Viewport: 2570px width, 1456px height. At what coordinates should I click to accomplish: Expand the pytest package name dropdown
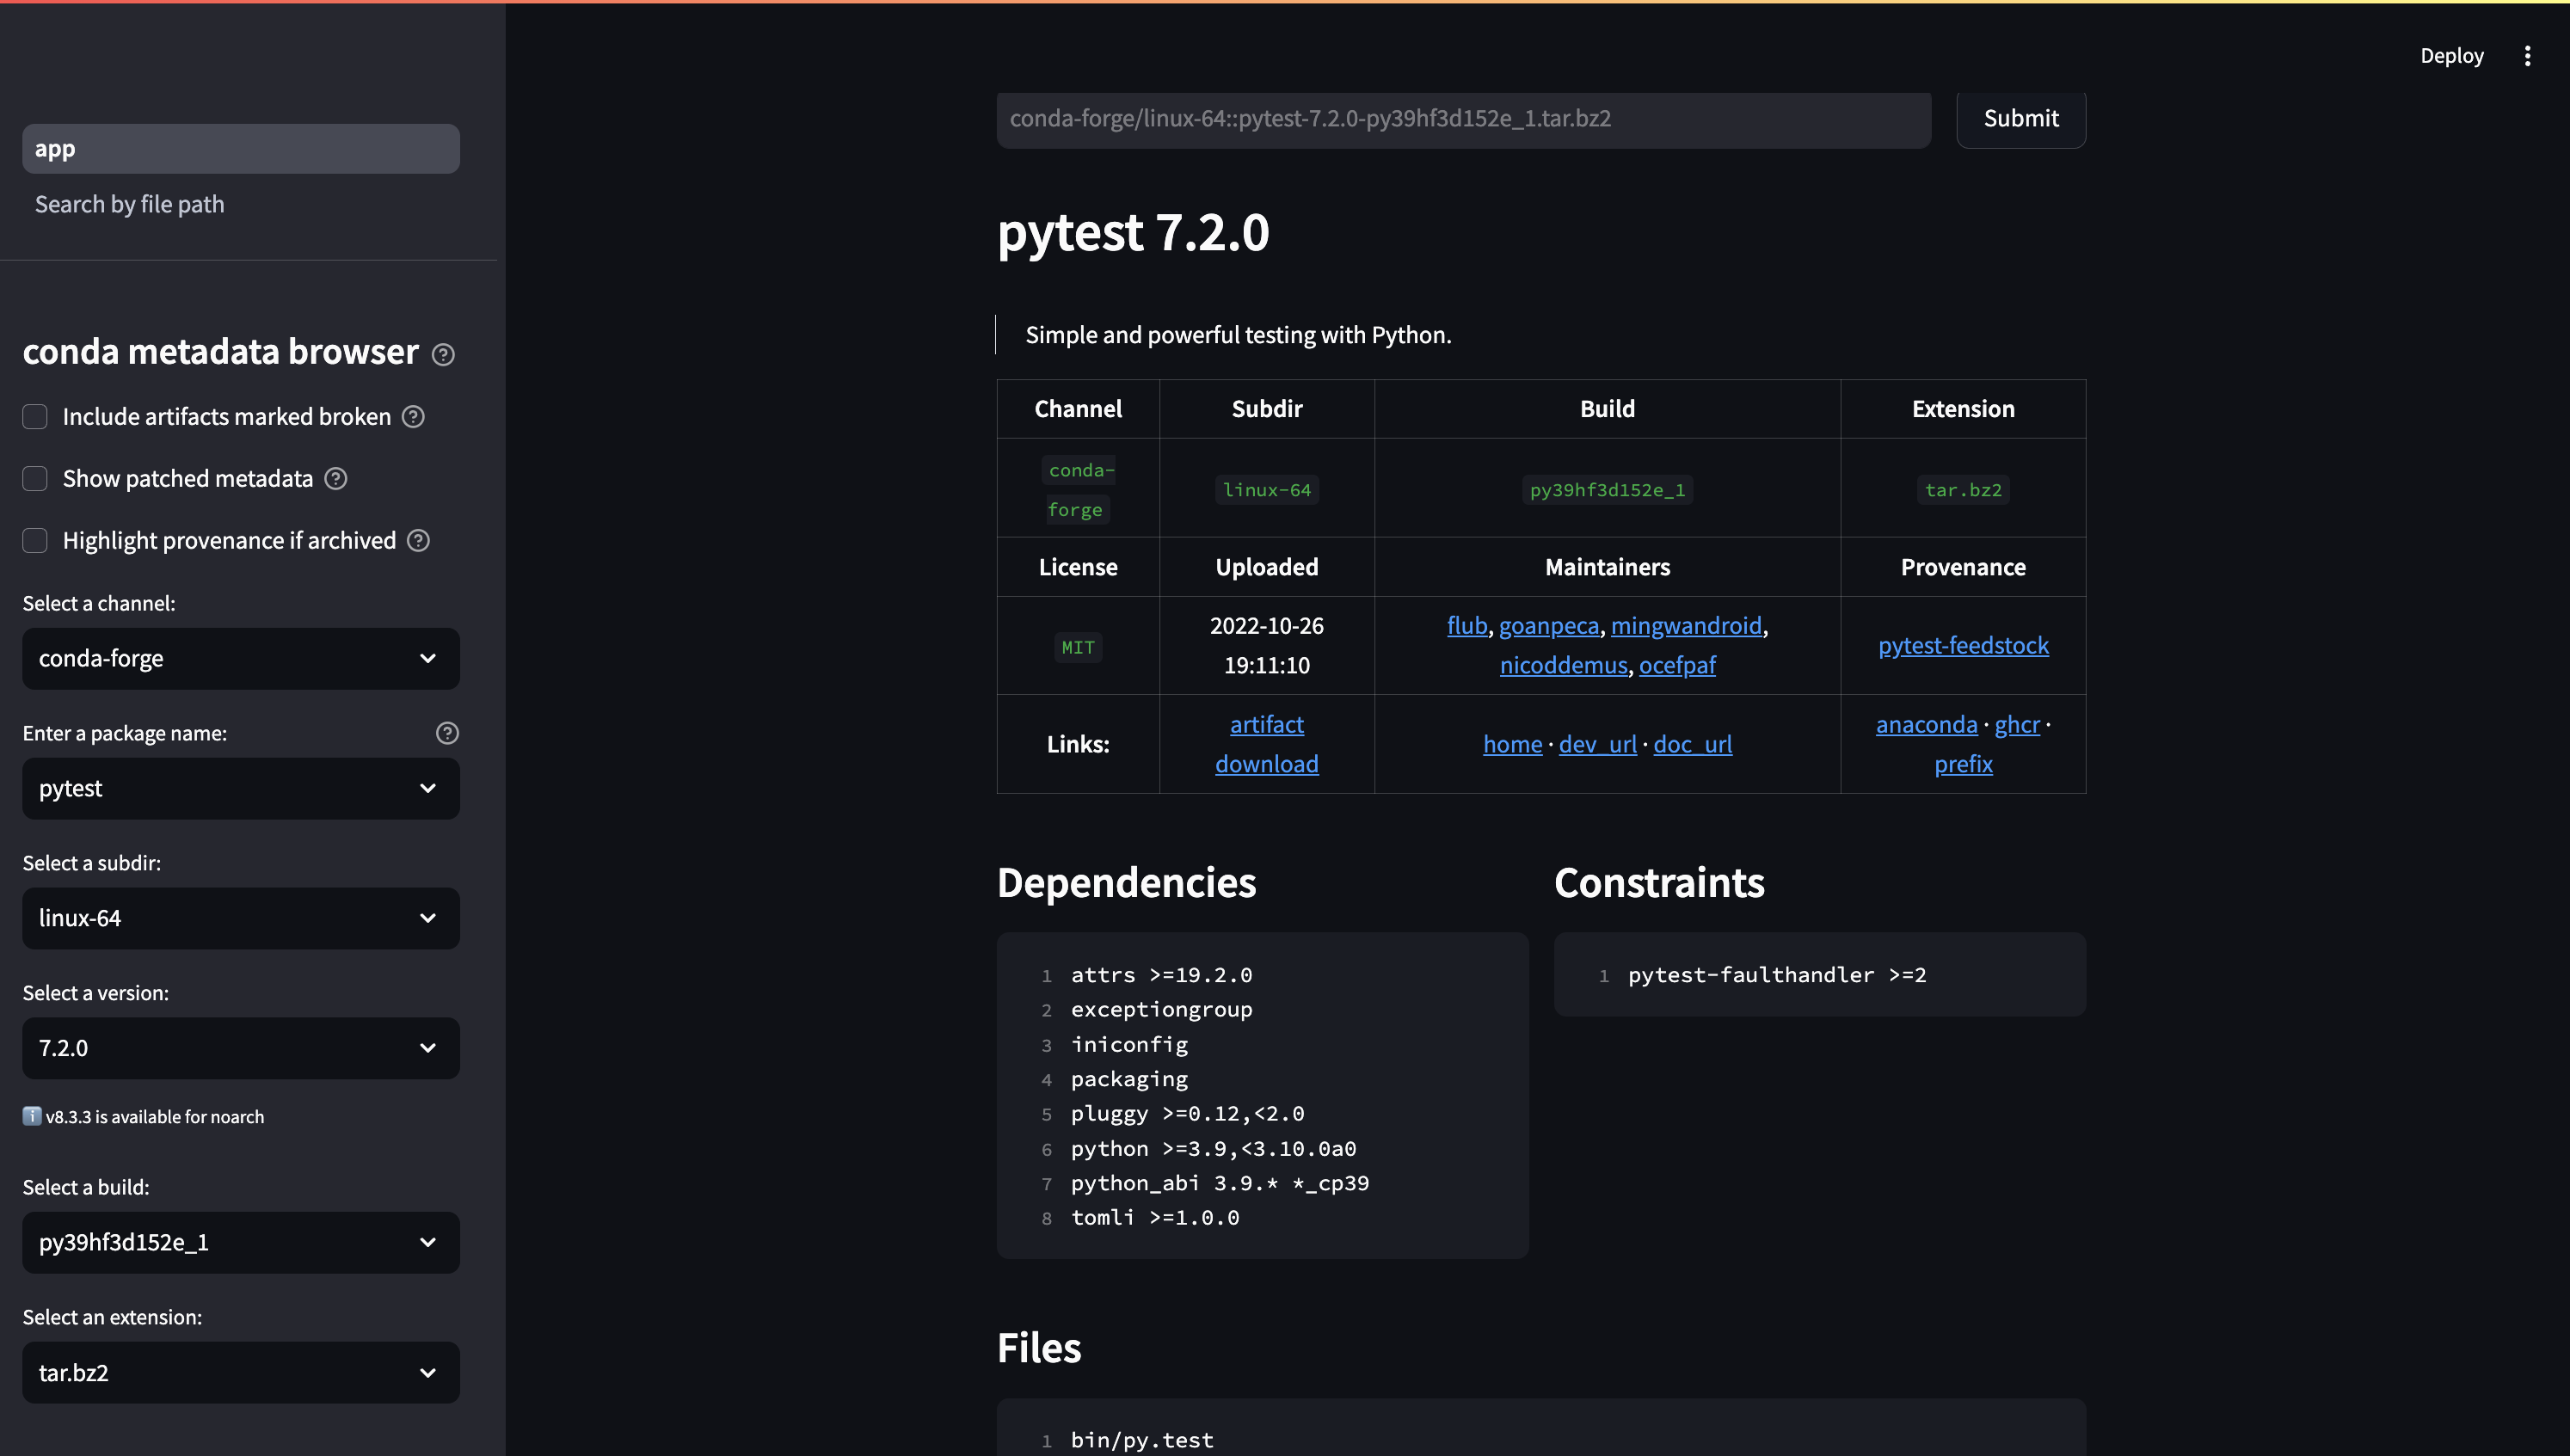[241, 788]
